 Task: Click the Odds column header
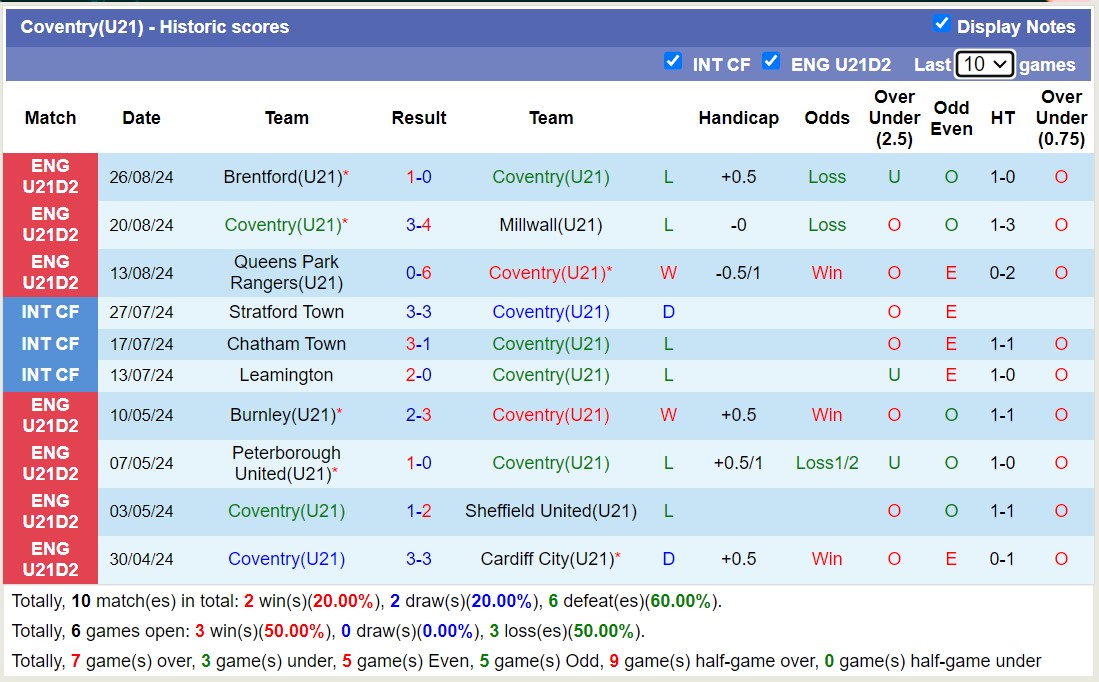point(826,118)
